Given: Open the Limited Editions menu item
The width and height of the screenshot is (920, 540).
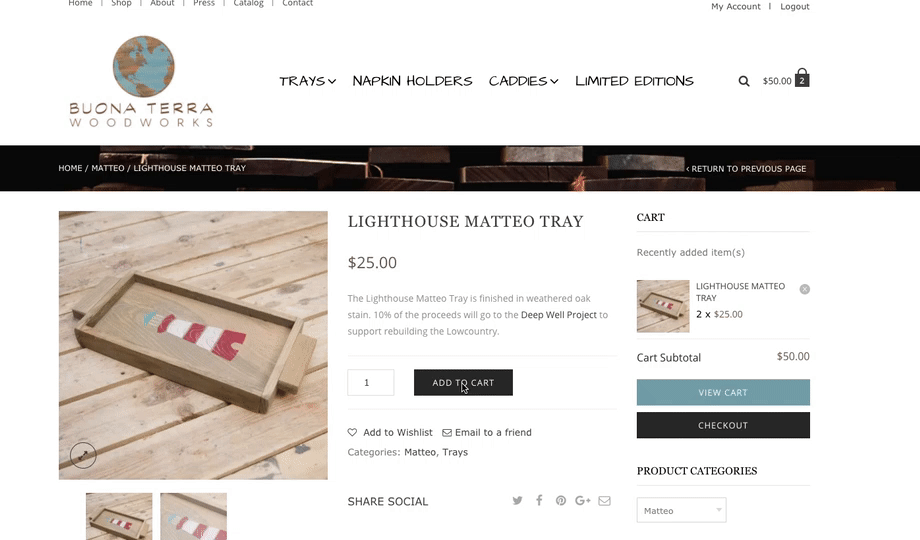Looking at the screenshot, I should pyautogui.click(x=634, y=81).
